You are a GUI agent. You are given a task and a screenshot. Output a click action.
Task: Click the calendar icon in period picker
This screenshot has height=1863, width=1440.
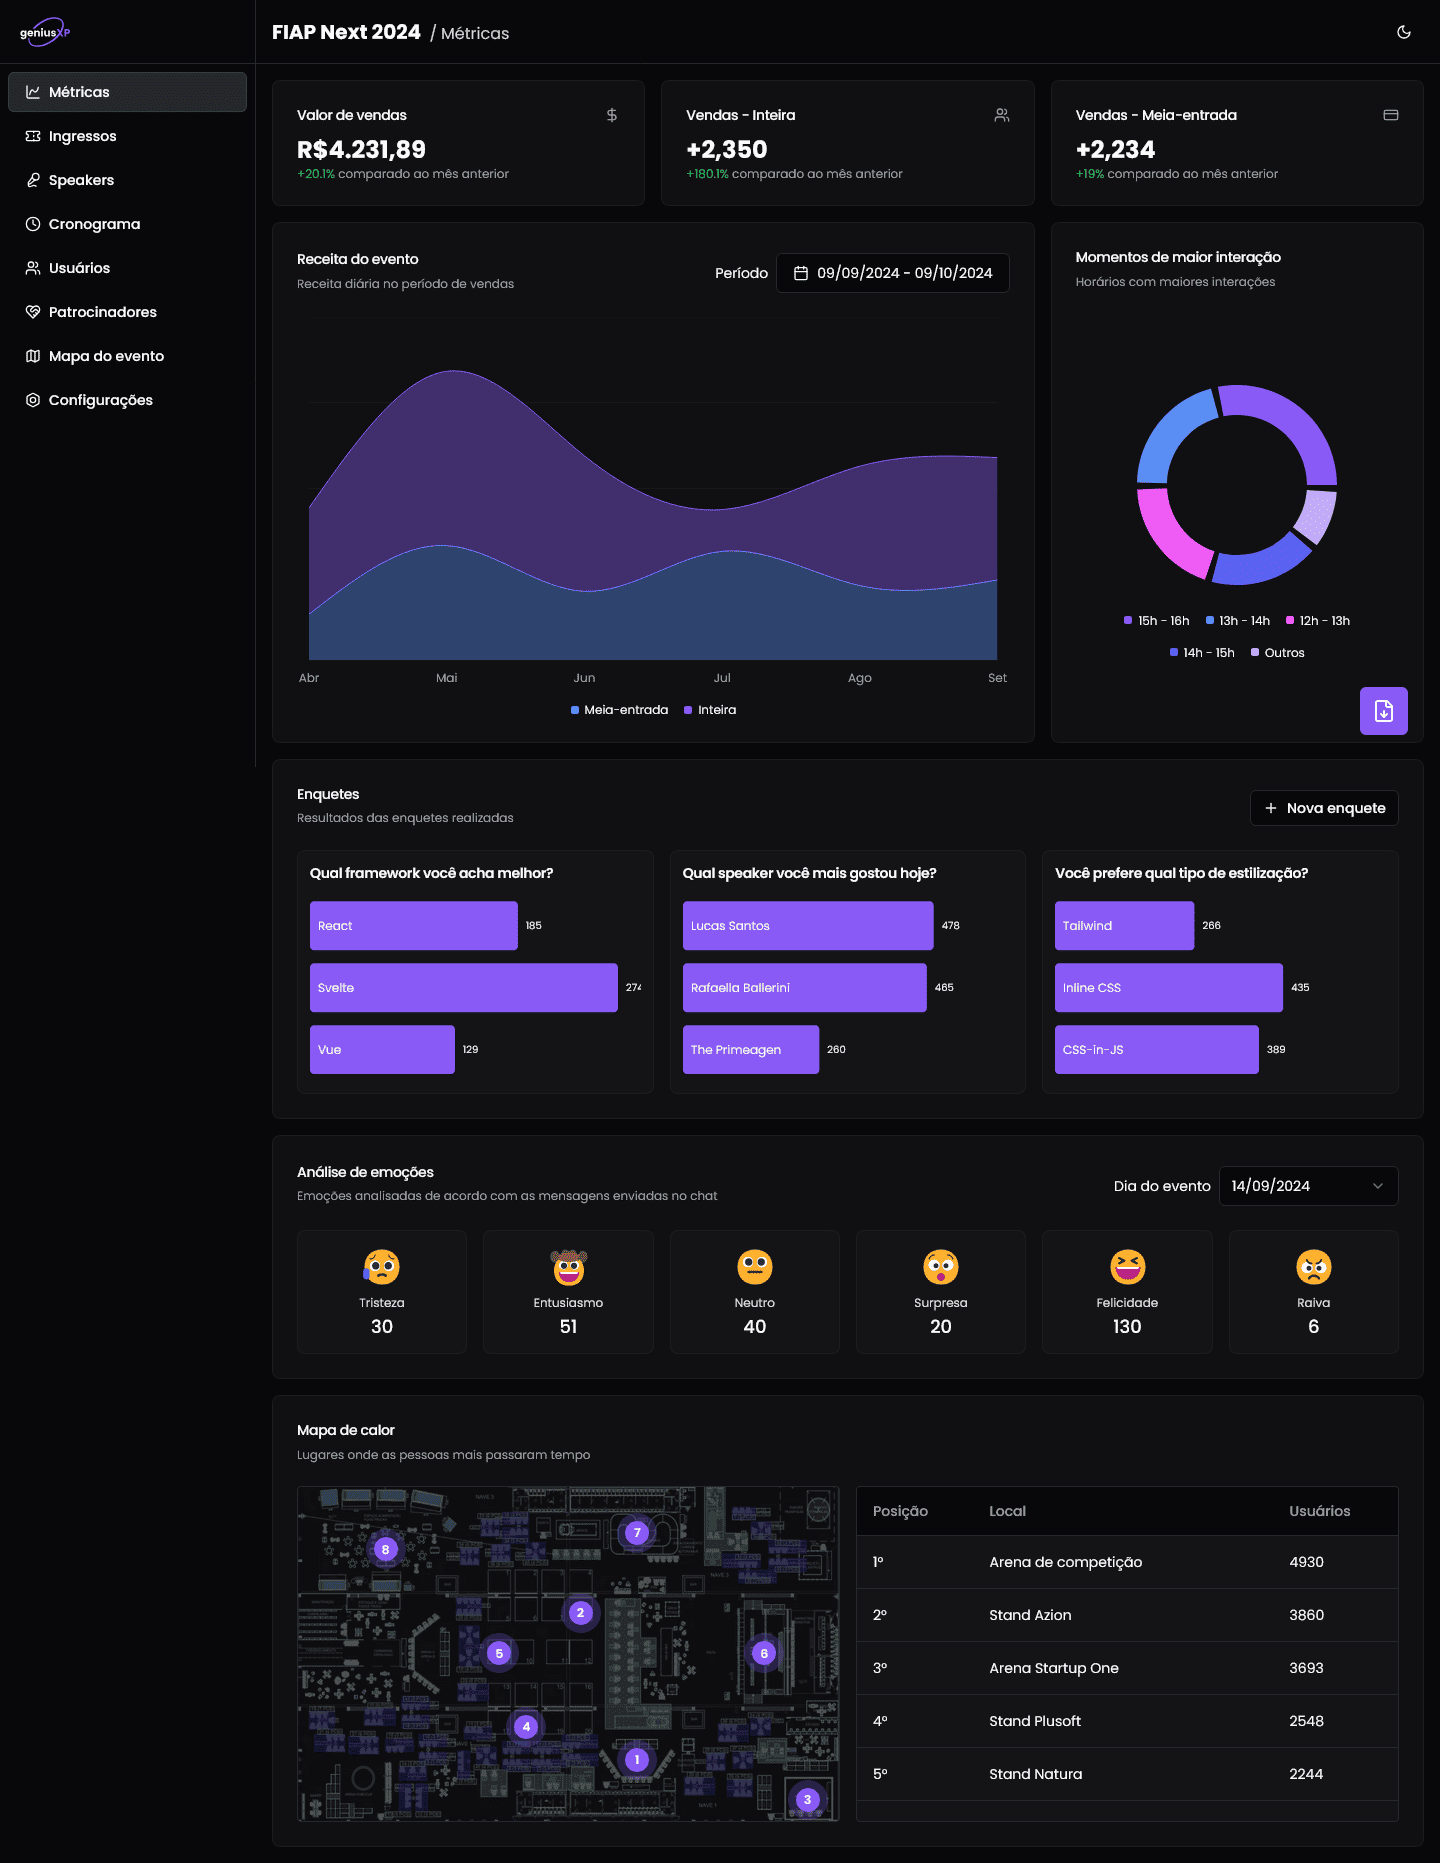pyautogui.click(x=800, y=273)
